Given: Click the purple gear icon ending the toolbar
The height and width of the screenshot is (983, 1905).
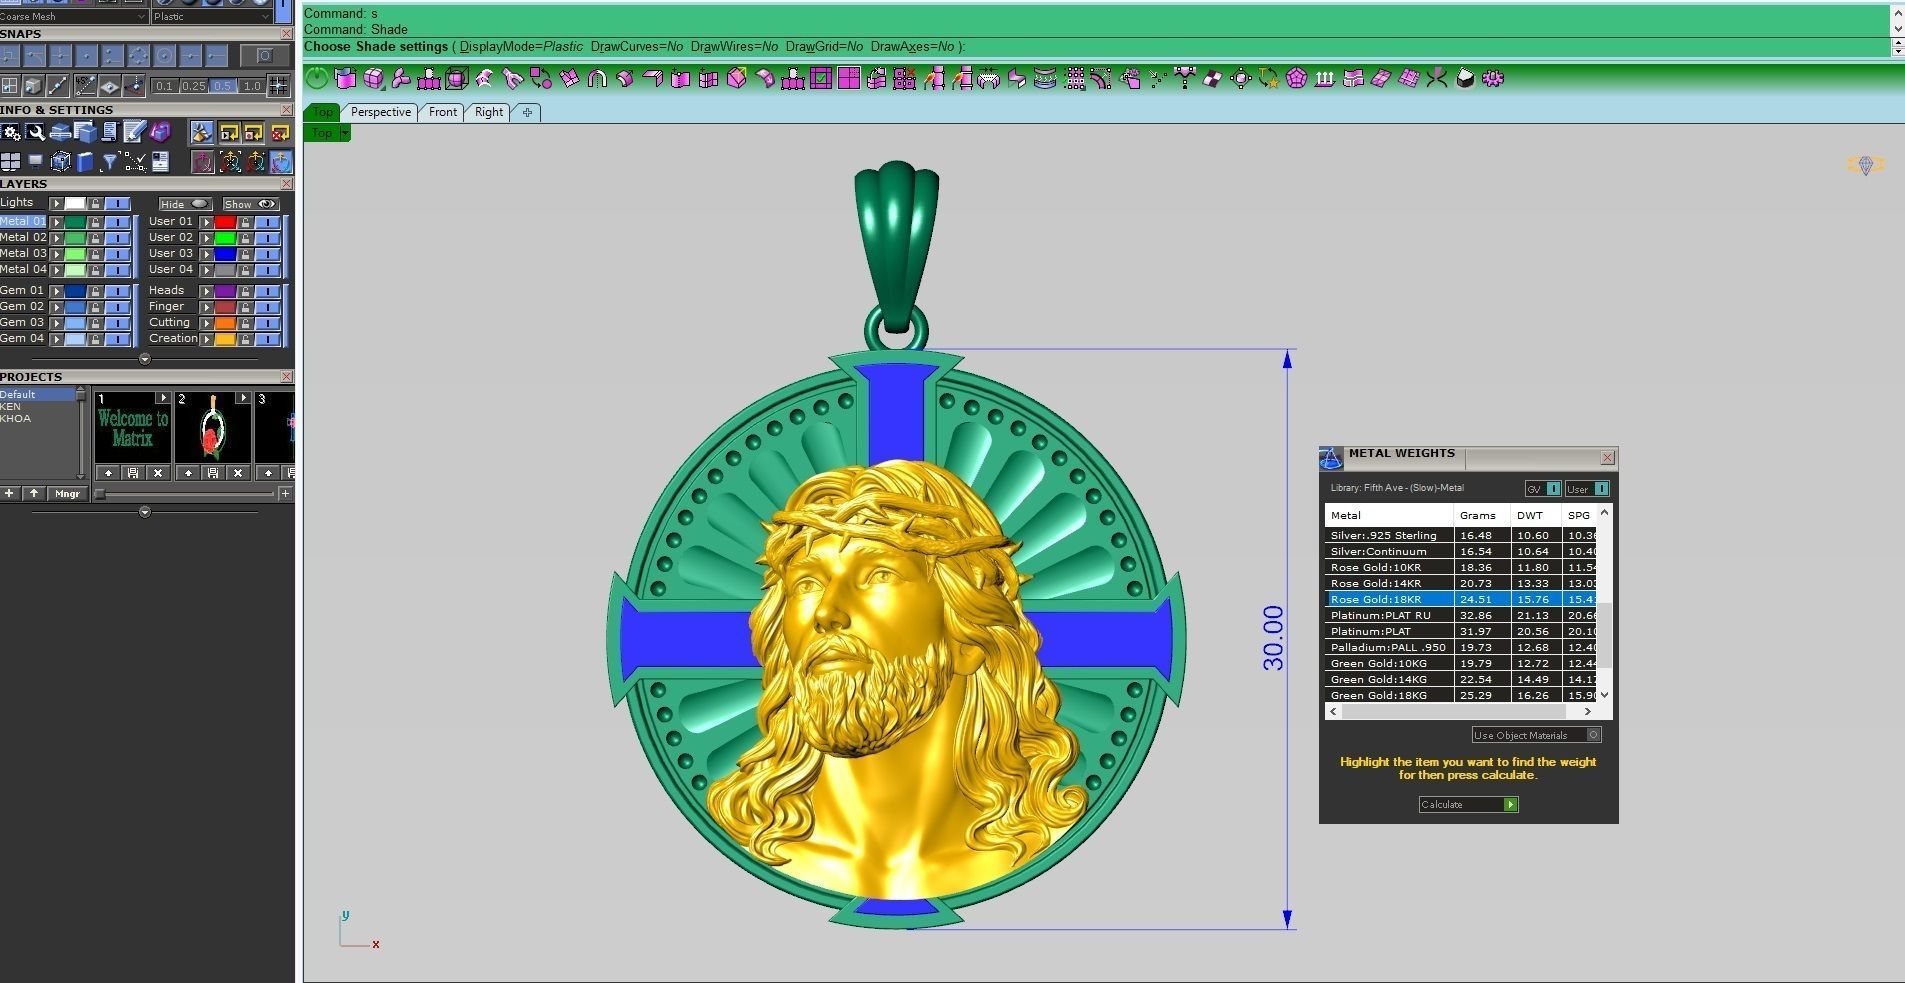Looking at the screenshot, I should coord(1493,78).
